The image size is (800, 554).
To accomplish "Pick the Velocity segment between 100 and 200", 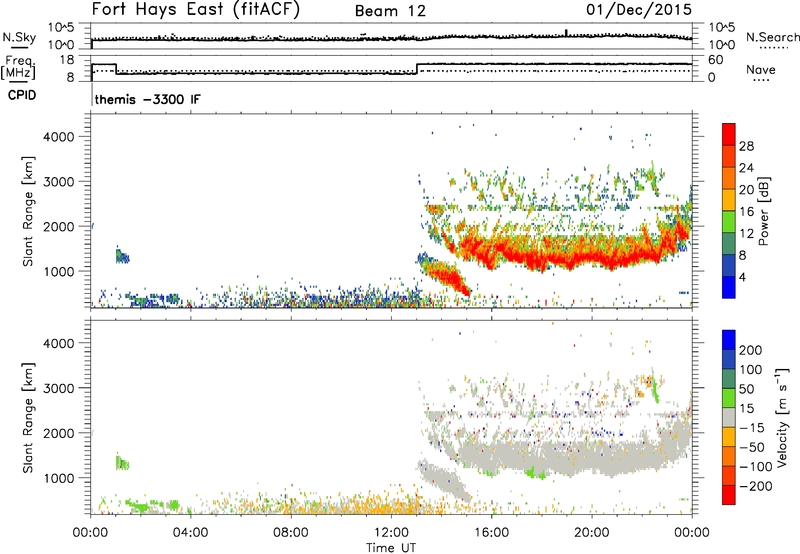I will 729,359.
